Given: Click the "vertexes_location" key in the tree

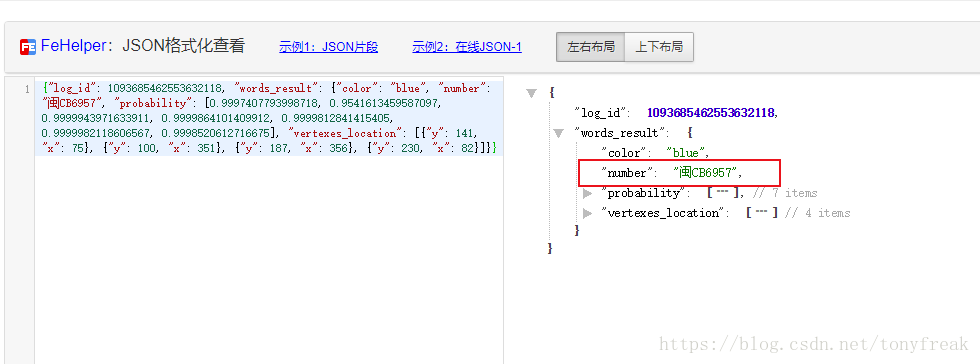Looking at the screenshot, I should click(x=662, y=213).
